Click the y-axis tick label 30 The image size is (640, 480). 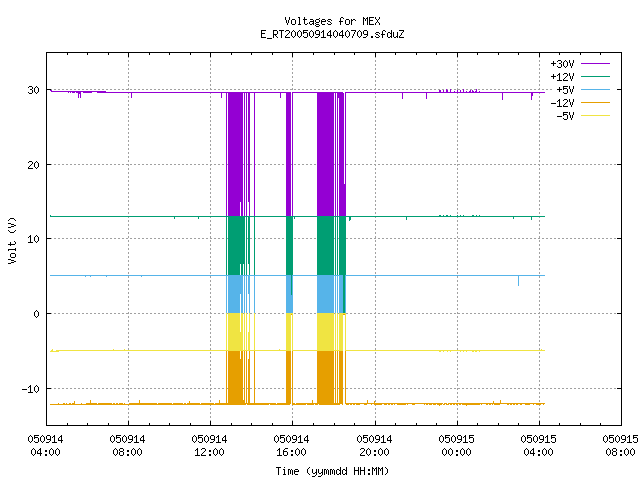(x=33, y=90)
